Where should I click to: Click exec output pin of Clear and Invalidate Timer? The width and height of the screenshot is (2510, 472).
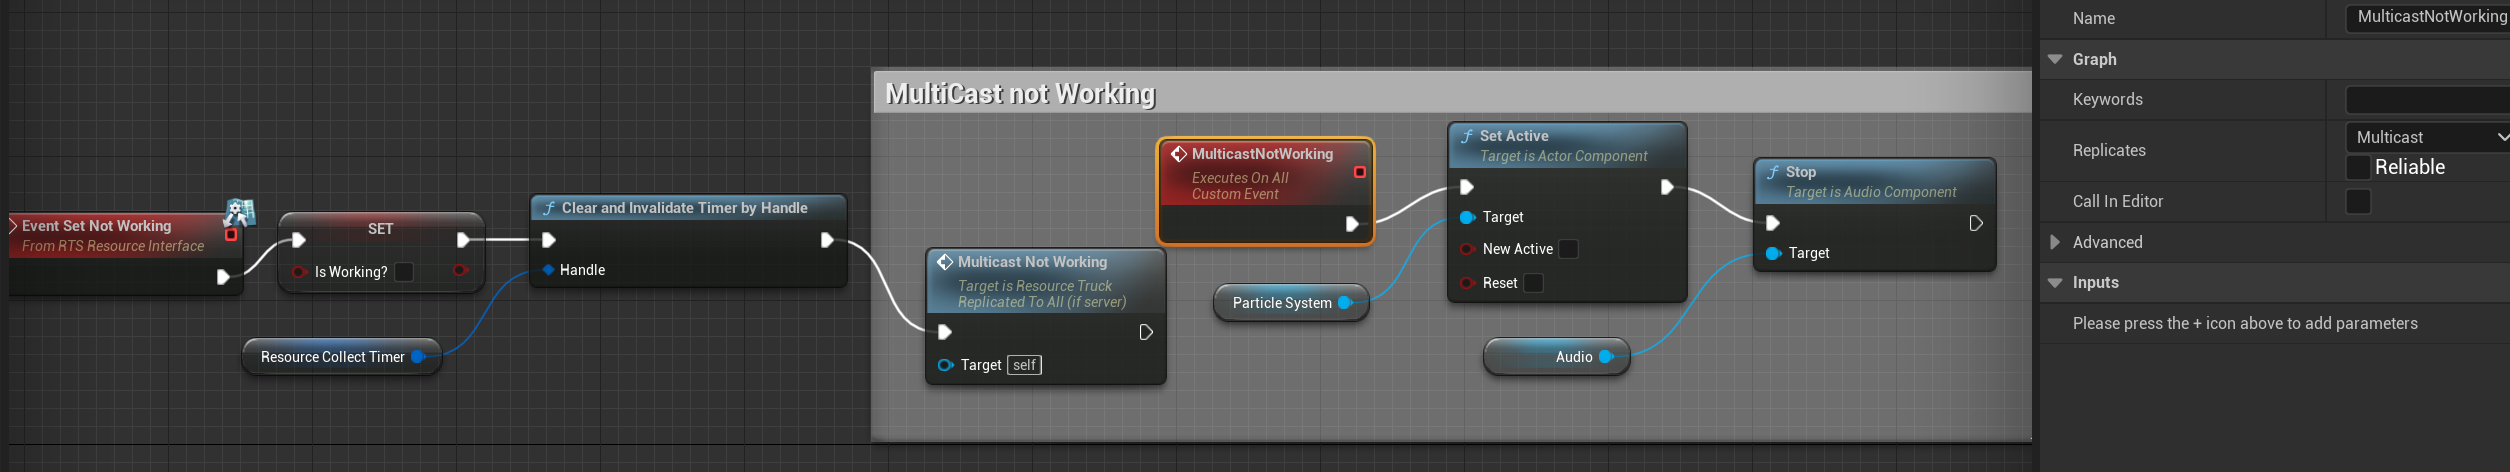tap(827, 240)
